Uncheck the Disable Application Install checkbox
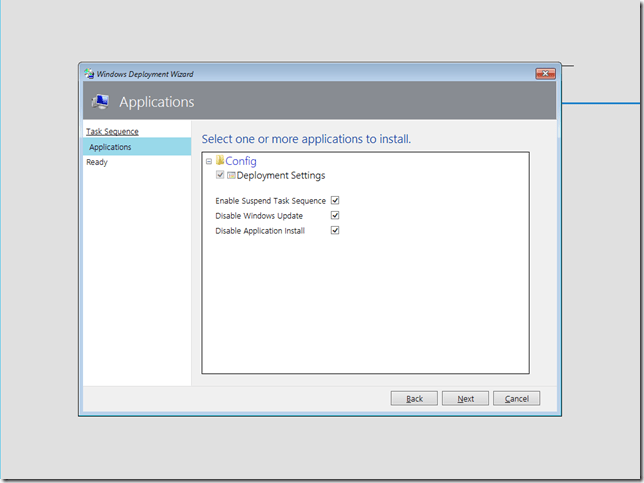644x483 pixels. (335, 230)
